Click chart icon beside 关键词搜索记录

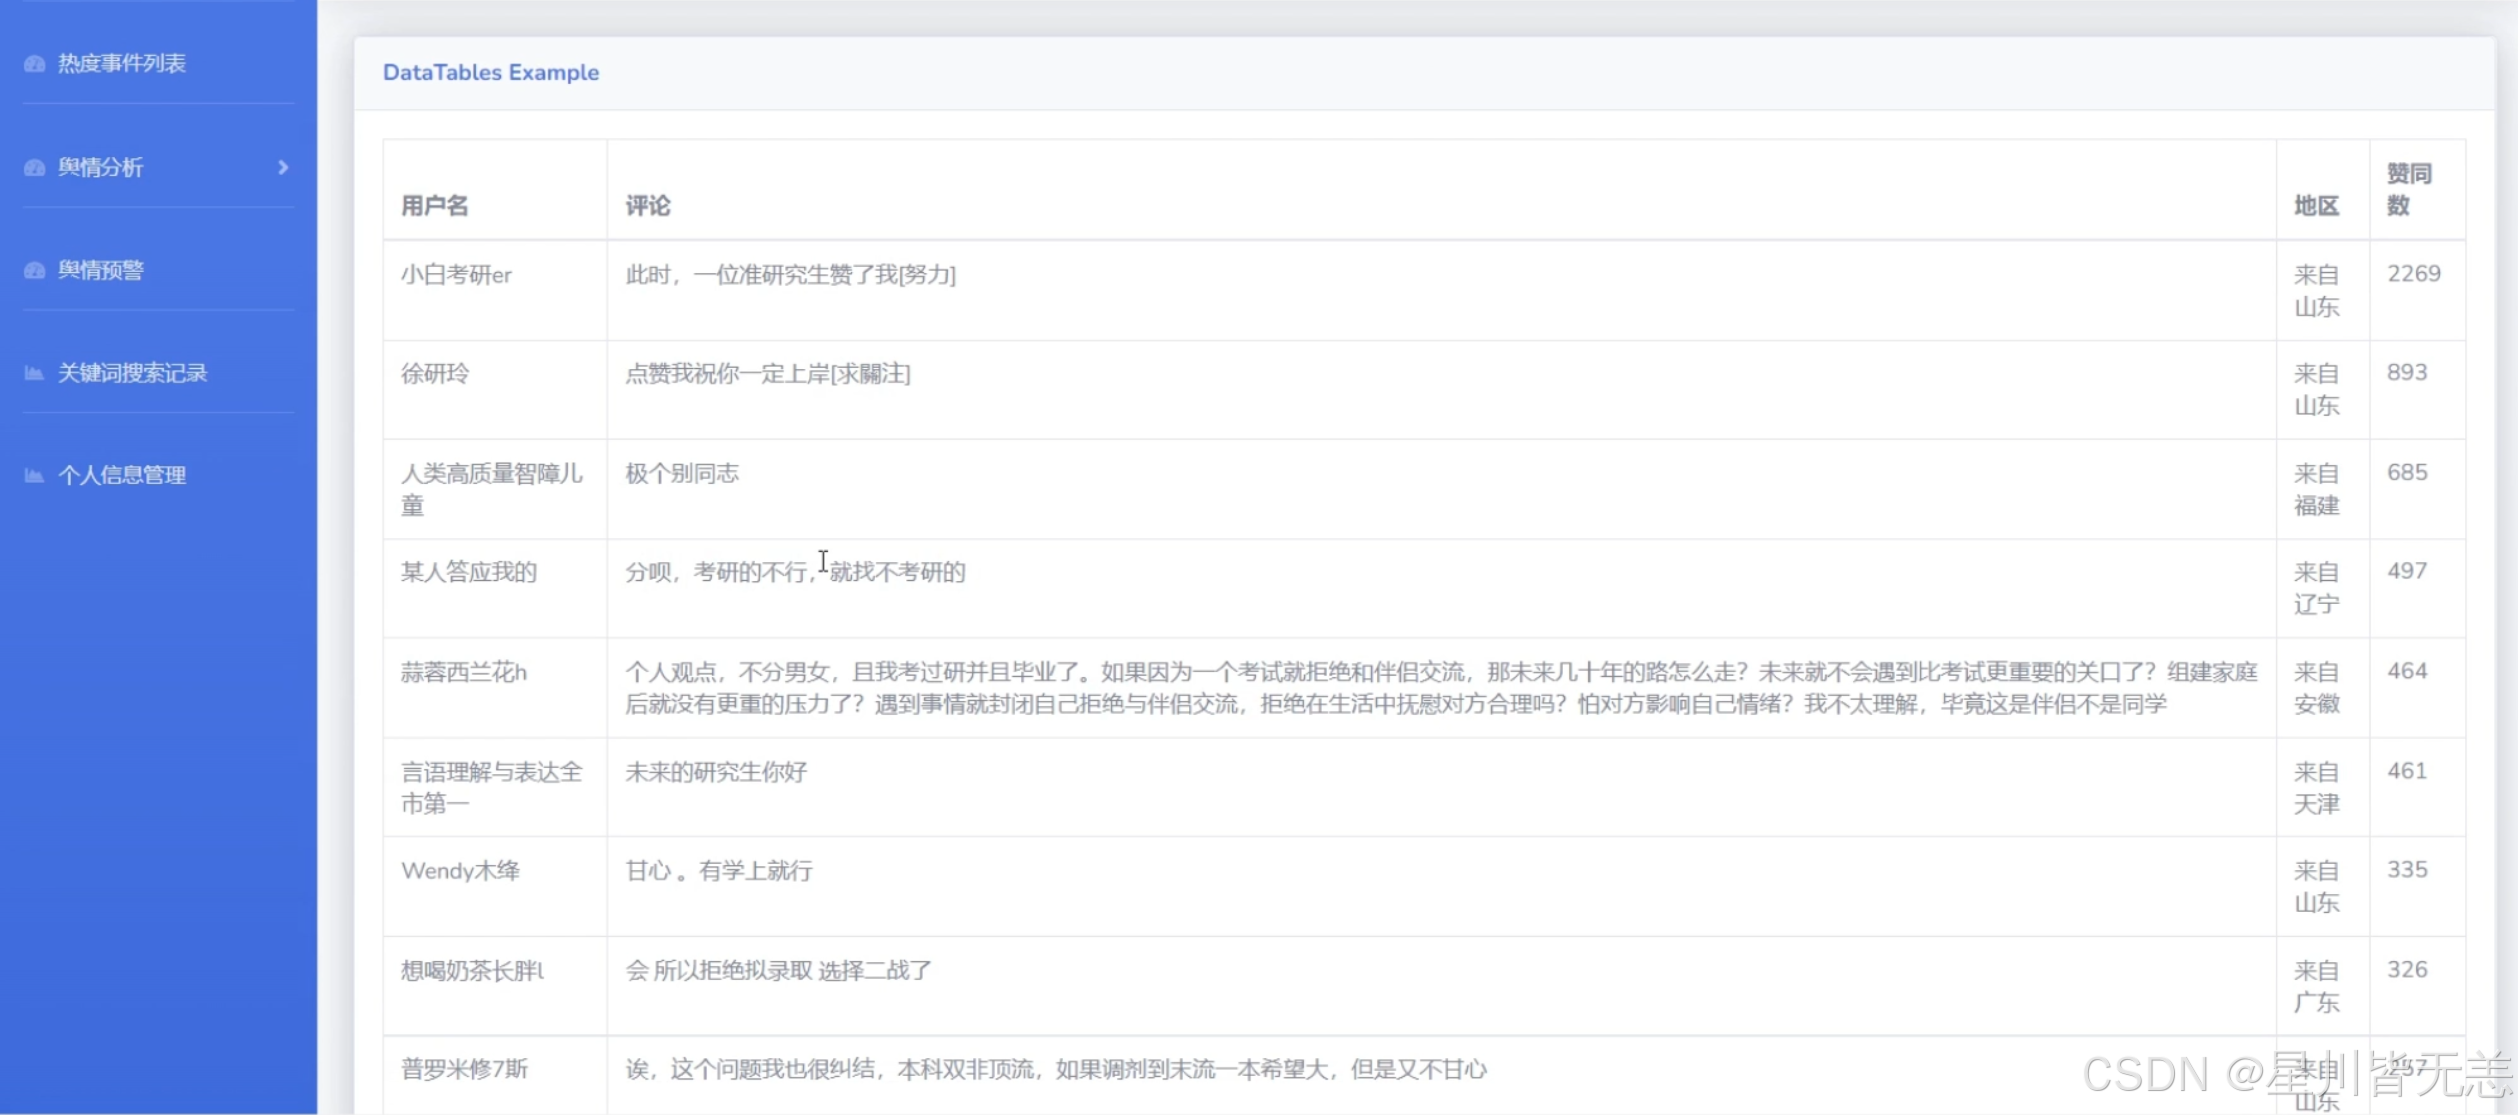click(x=34, y=373)
